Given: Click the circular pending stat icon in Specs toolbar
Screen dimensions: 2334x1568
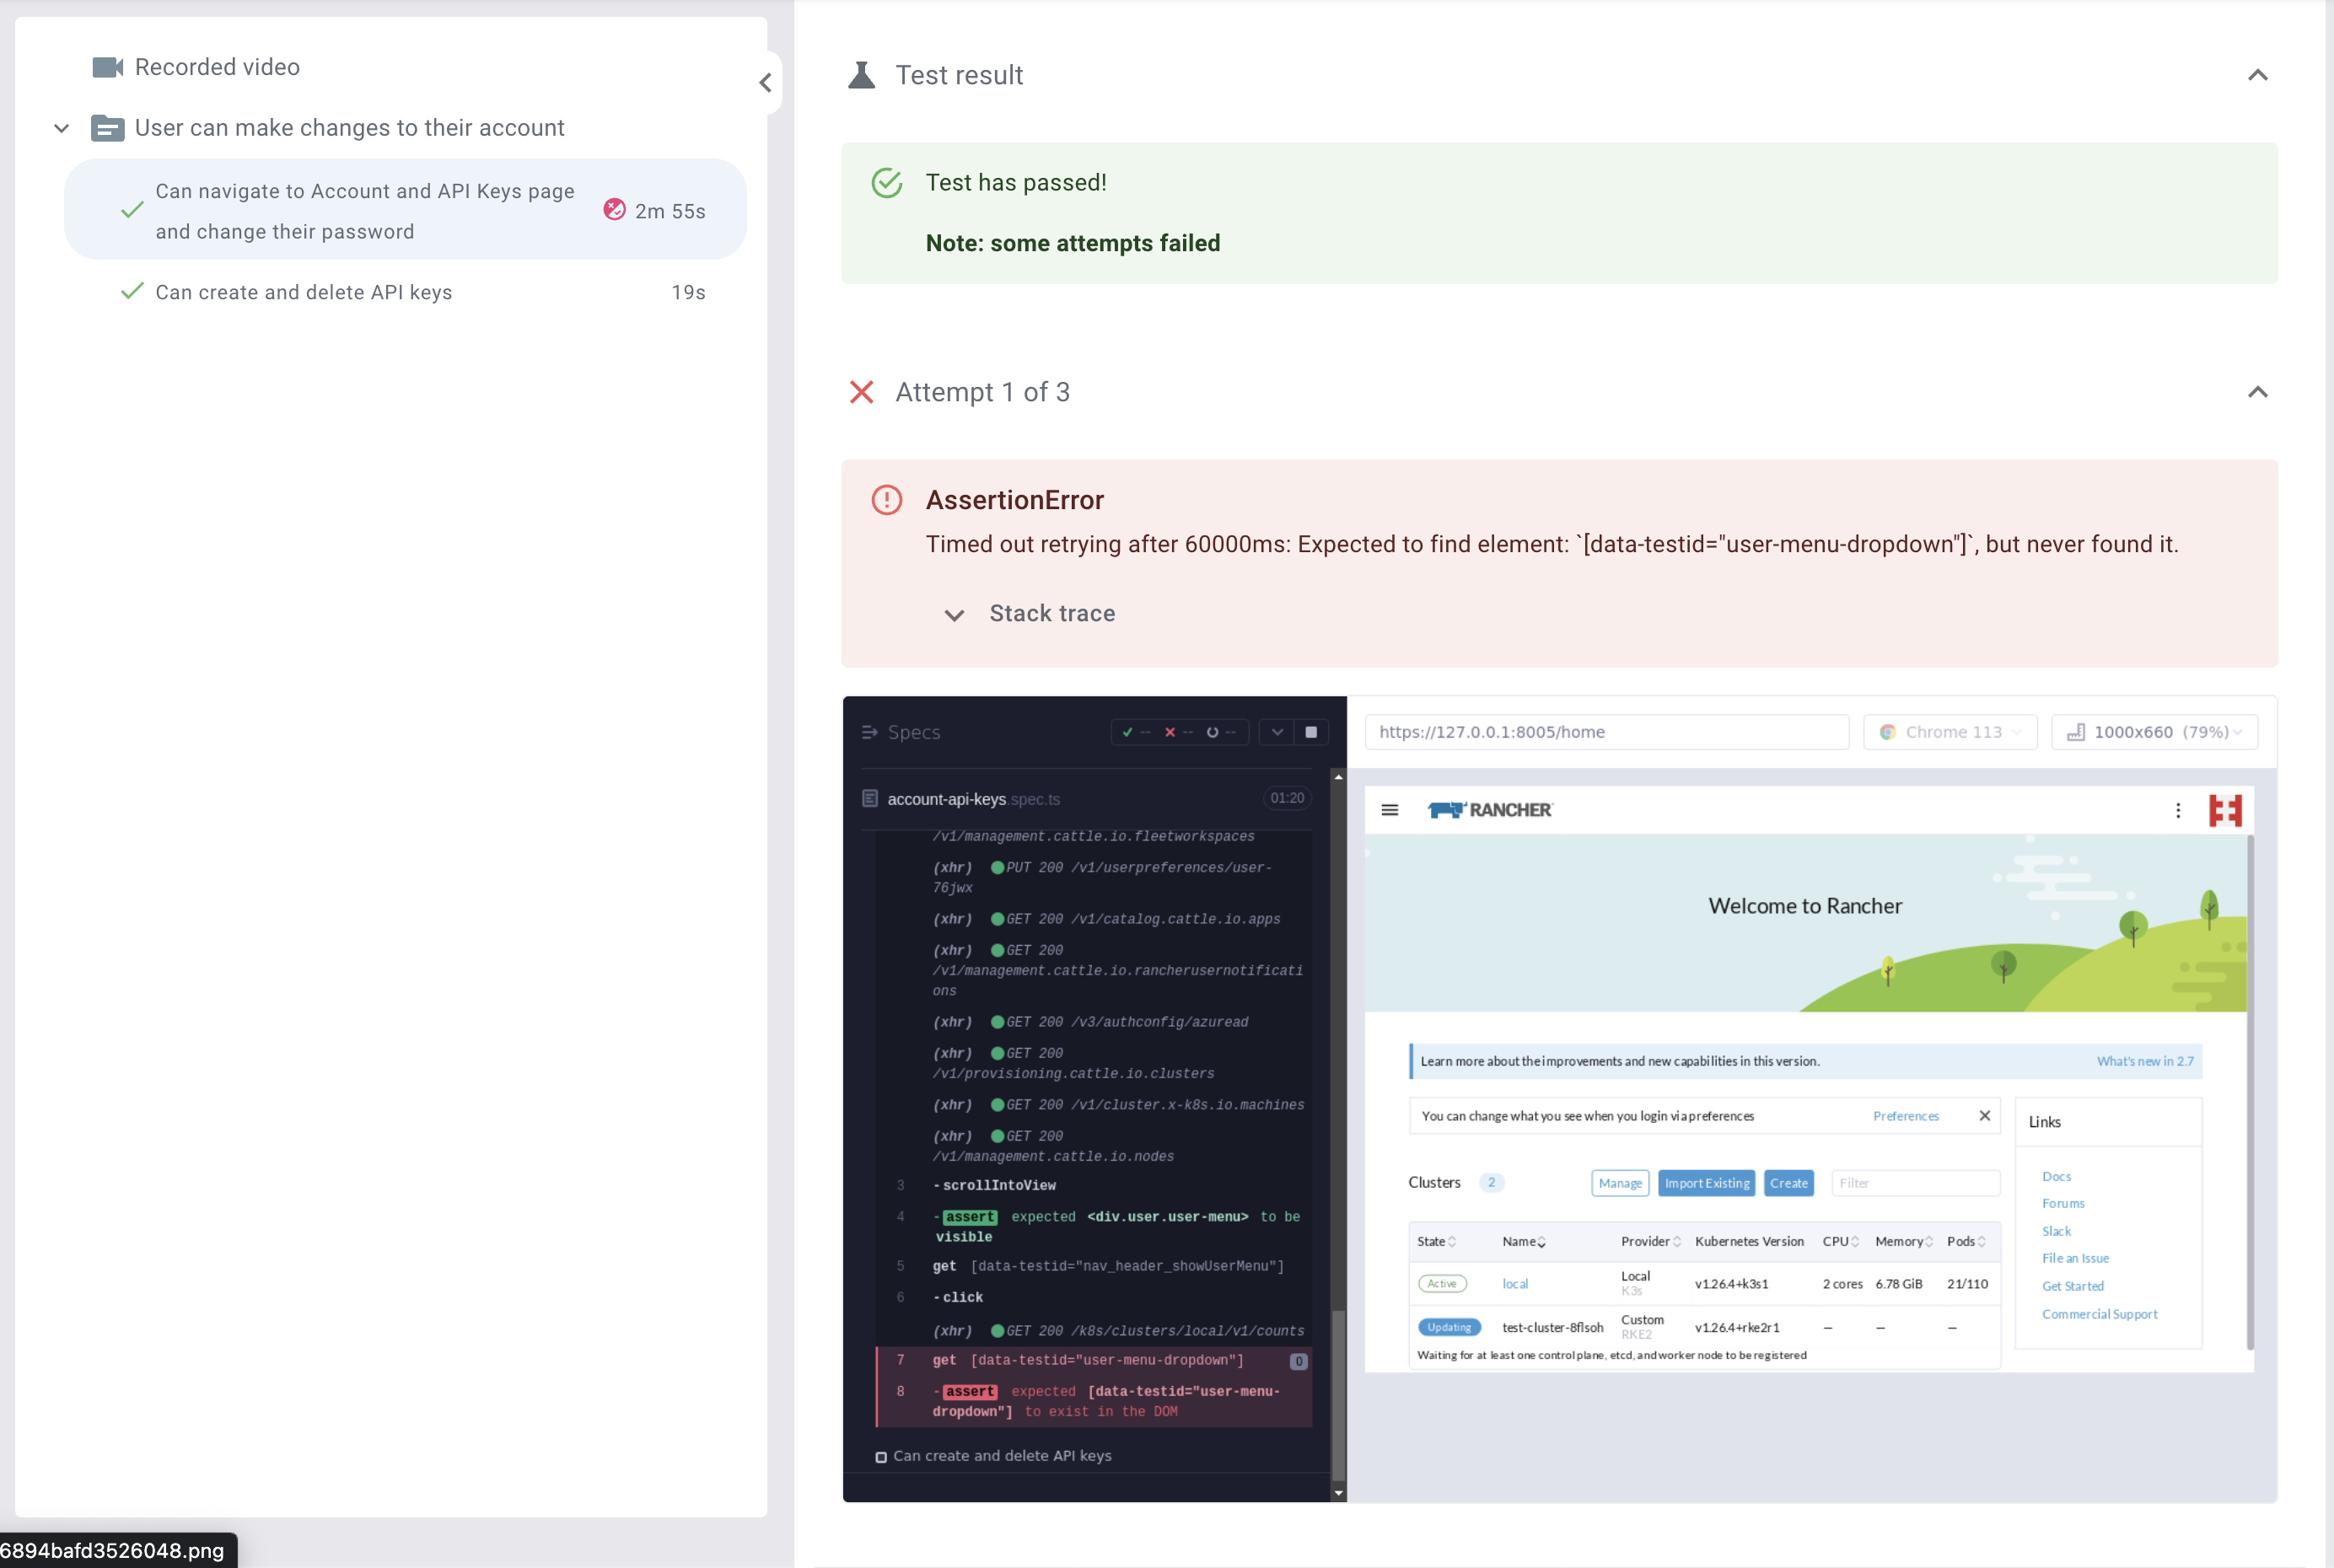Looking at the screenshot, I should point(1213,732).
